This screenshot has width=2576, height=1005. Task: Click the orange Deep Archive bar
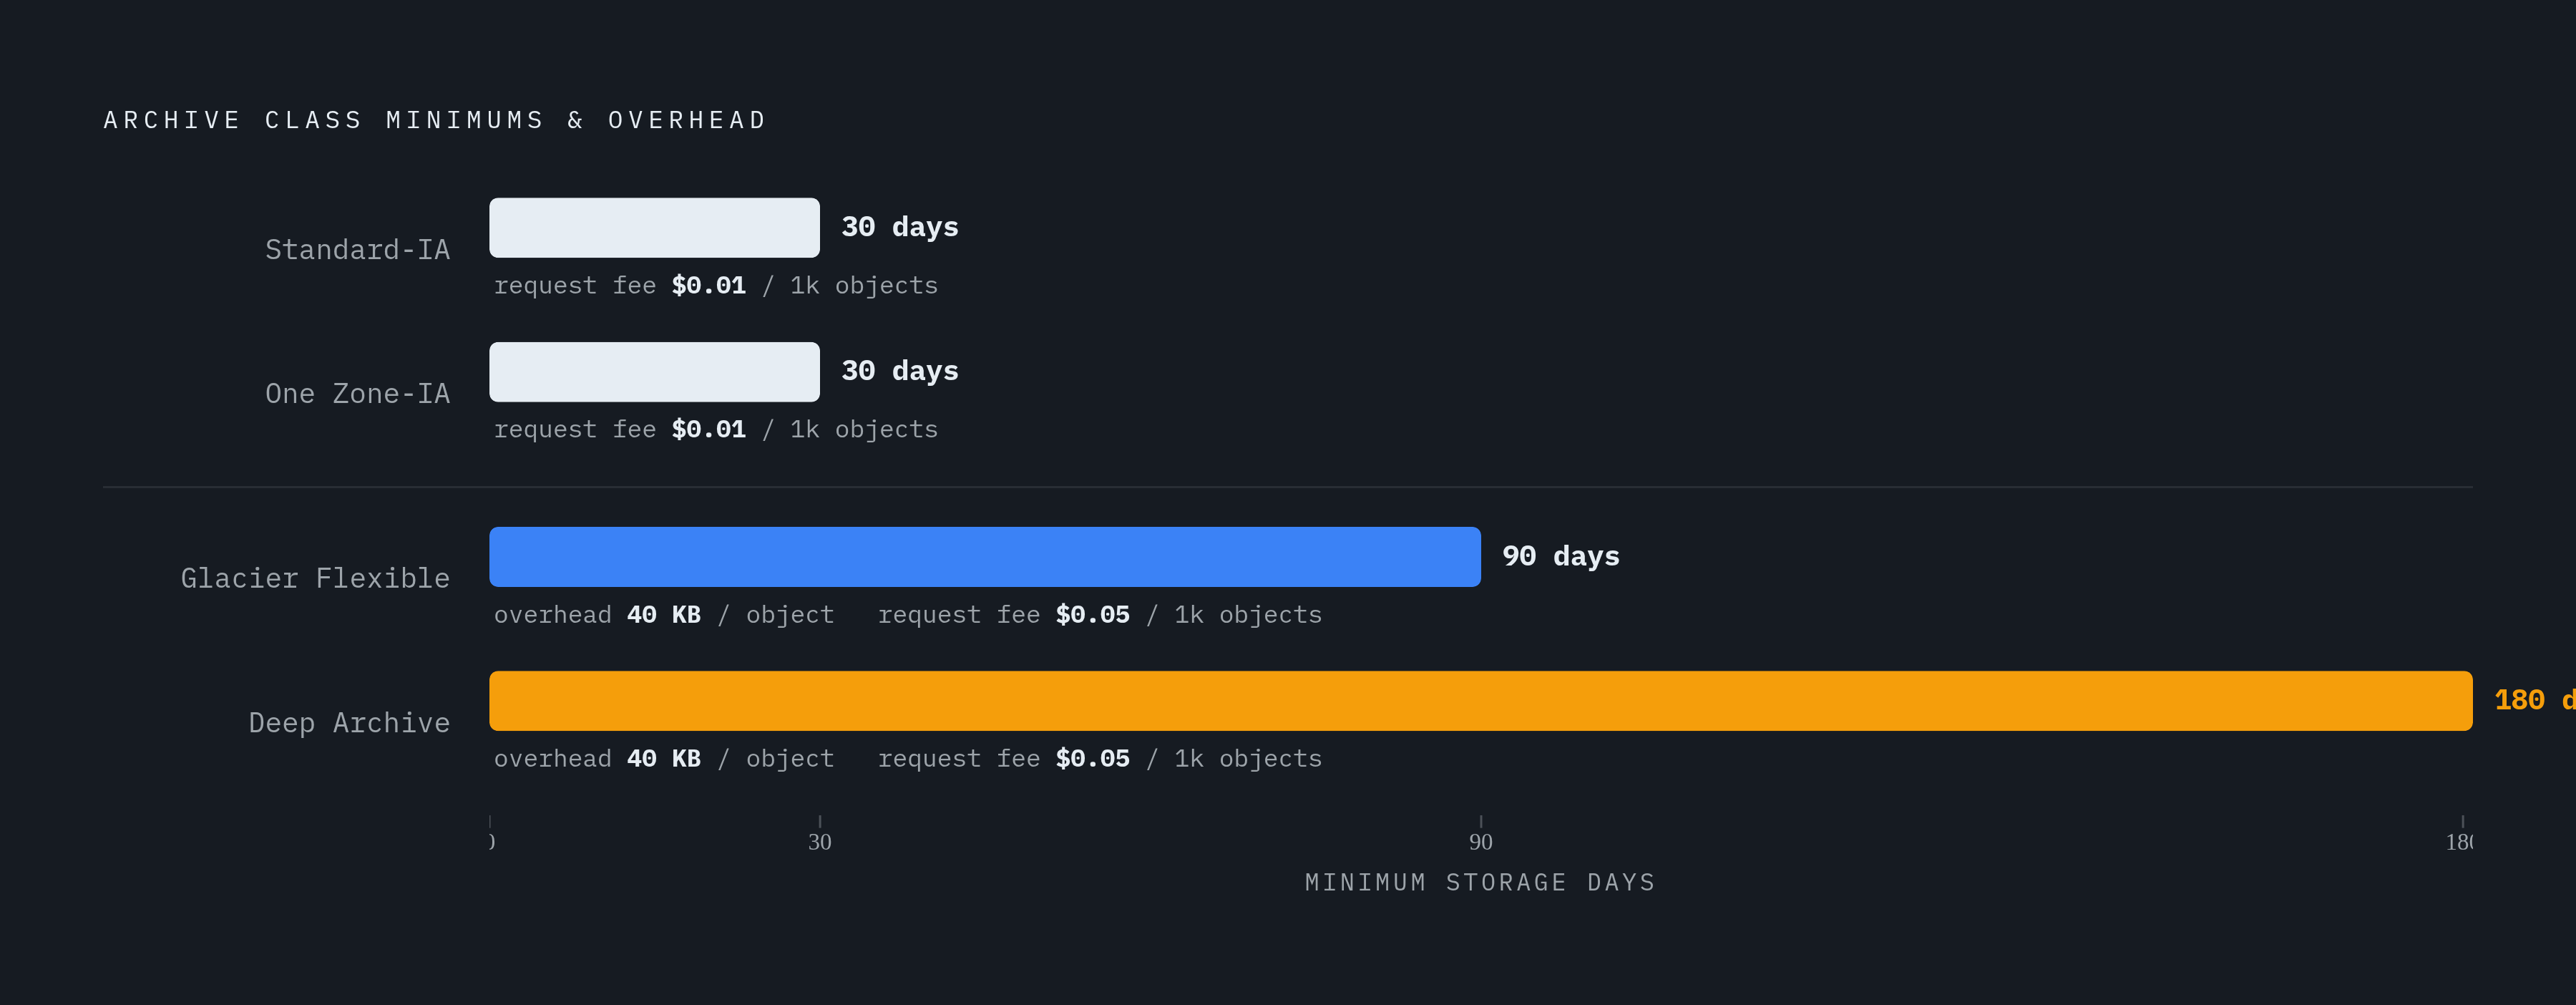coord(1481,701)
